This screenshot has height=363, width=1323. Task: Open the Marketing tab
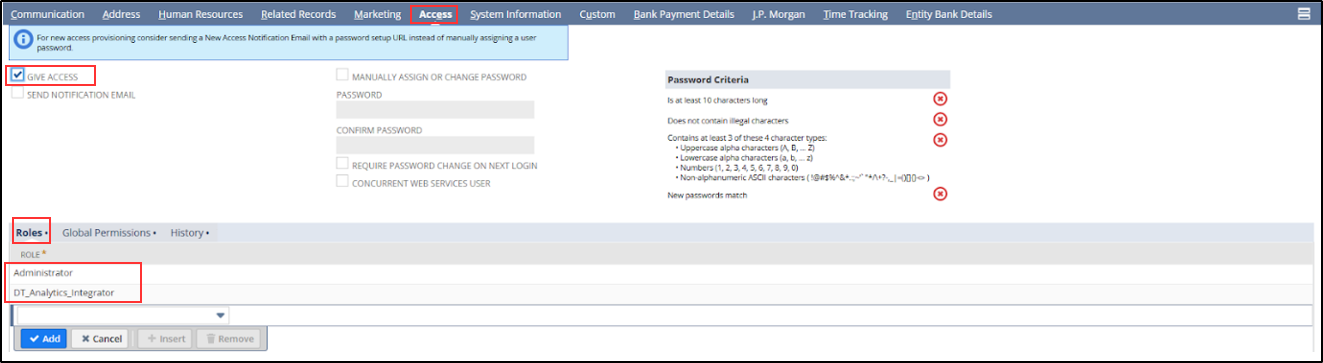377,14
